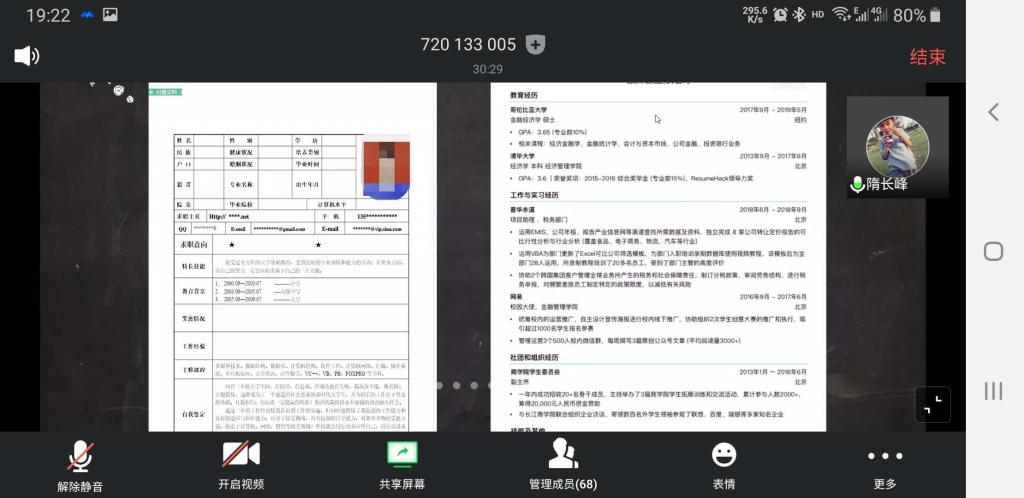Open the More options menu
The height and width of the screenshot is (498, 1024).
pos(884,464)
